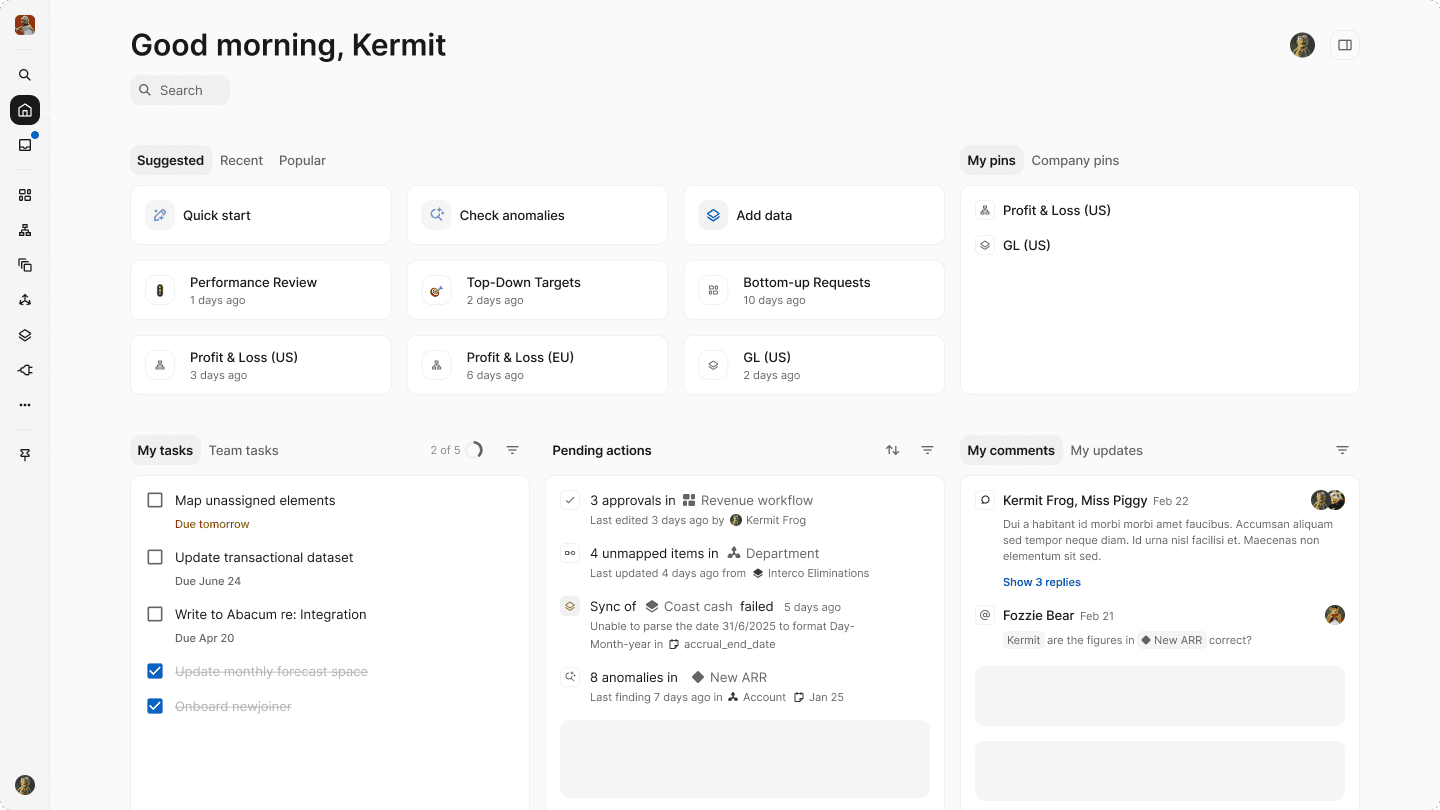Show 3 replies on comment

1042,582
